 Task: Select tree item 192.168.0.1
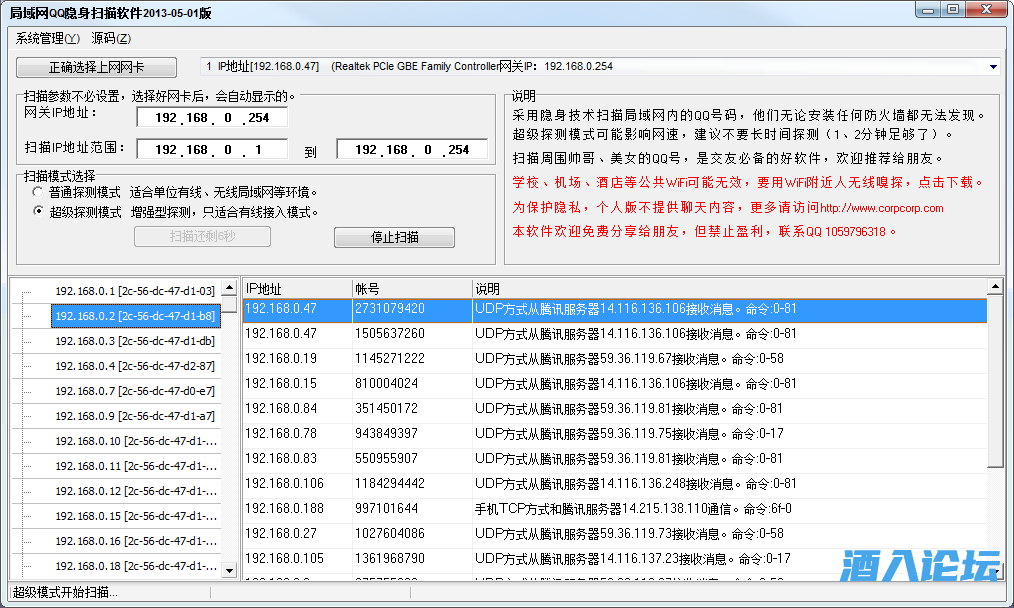[134, 291]
